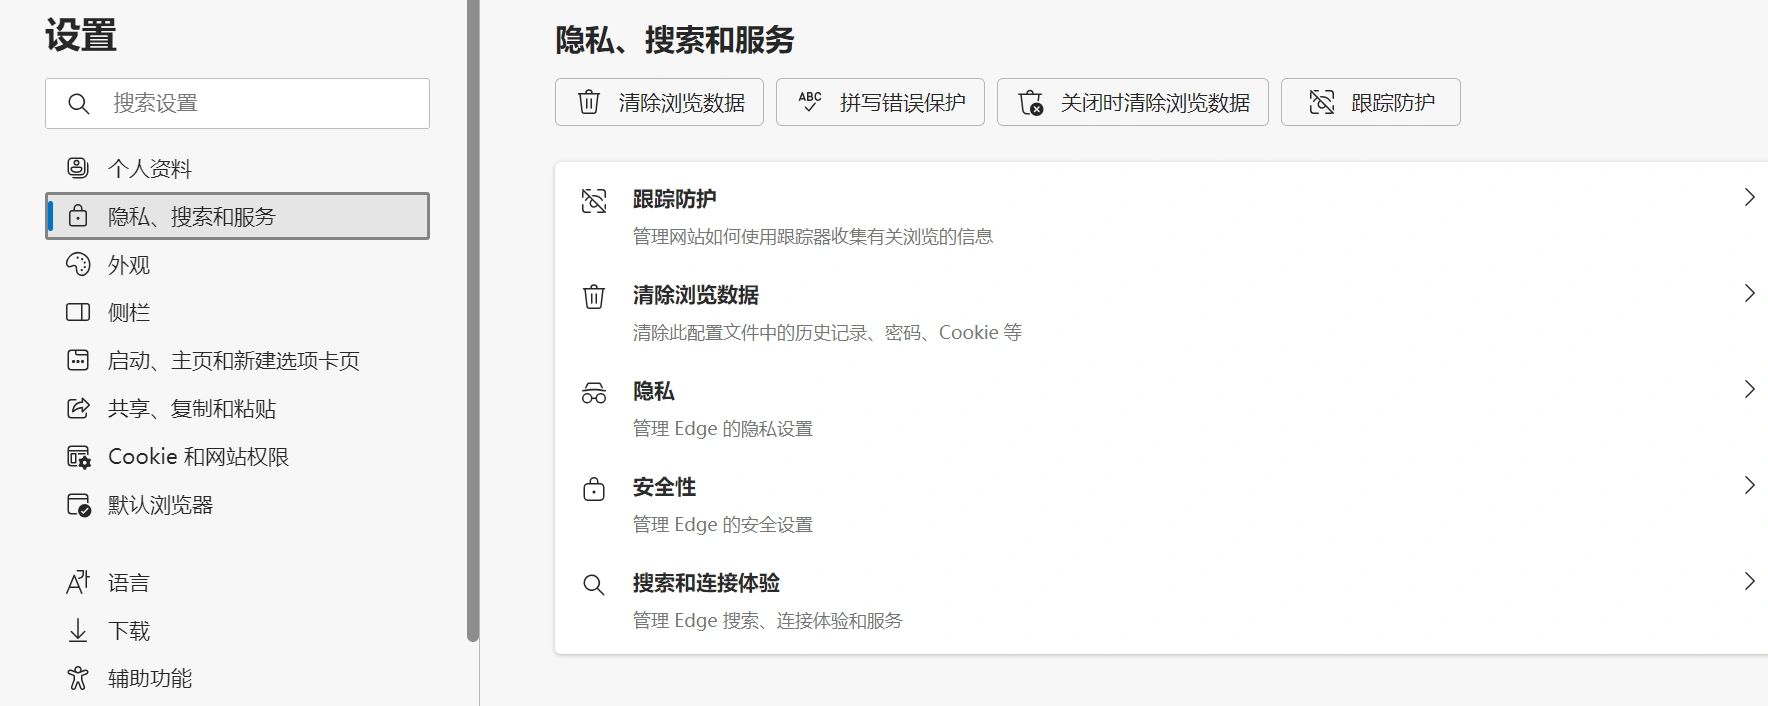Click the 清除浏览数据 button at top
The image size is (1768, 706).
coord(659,102)
